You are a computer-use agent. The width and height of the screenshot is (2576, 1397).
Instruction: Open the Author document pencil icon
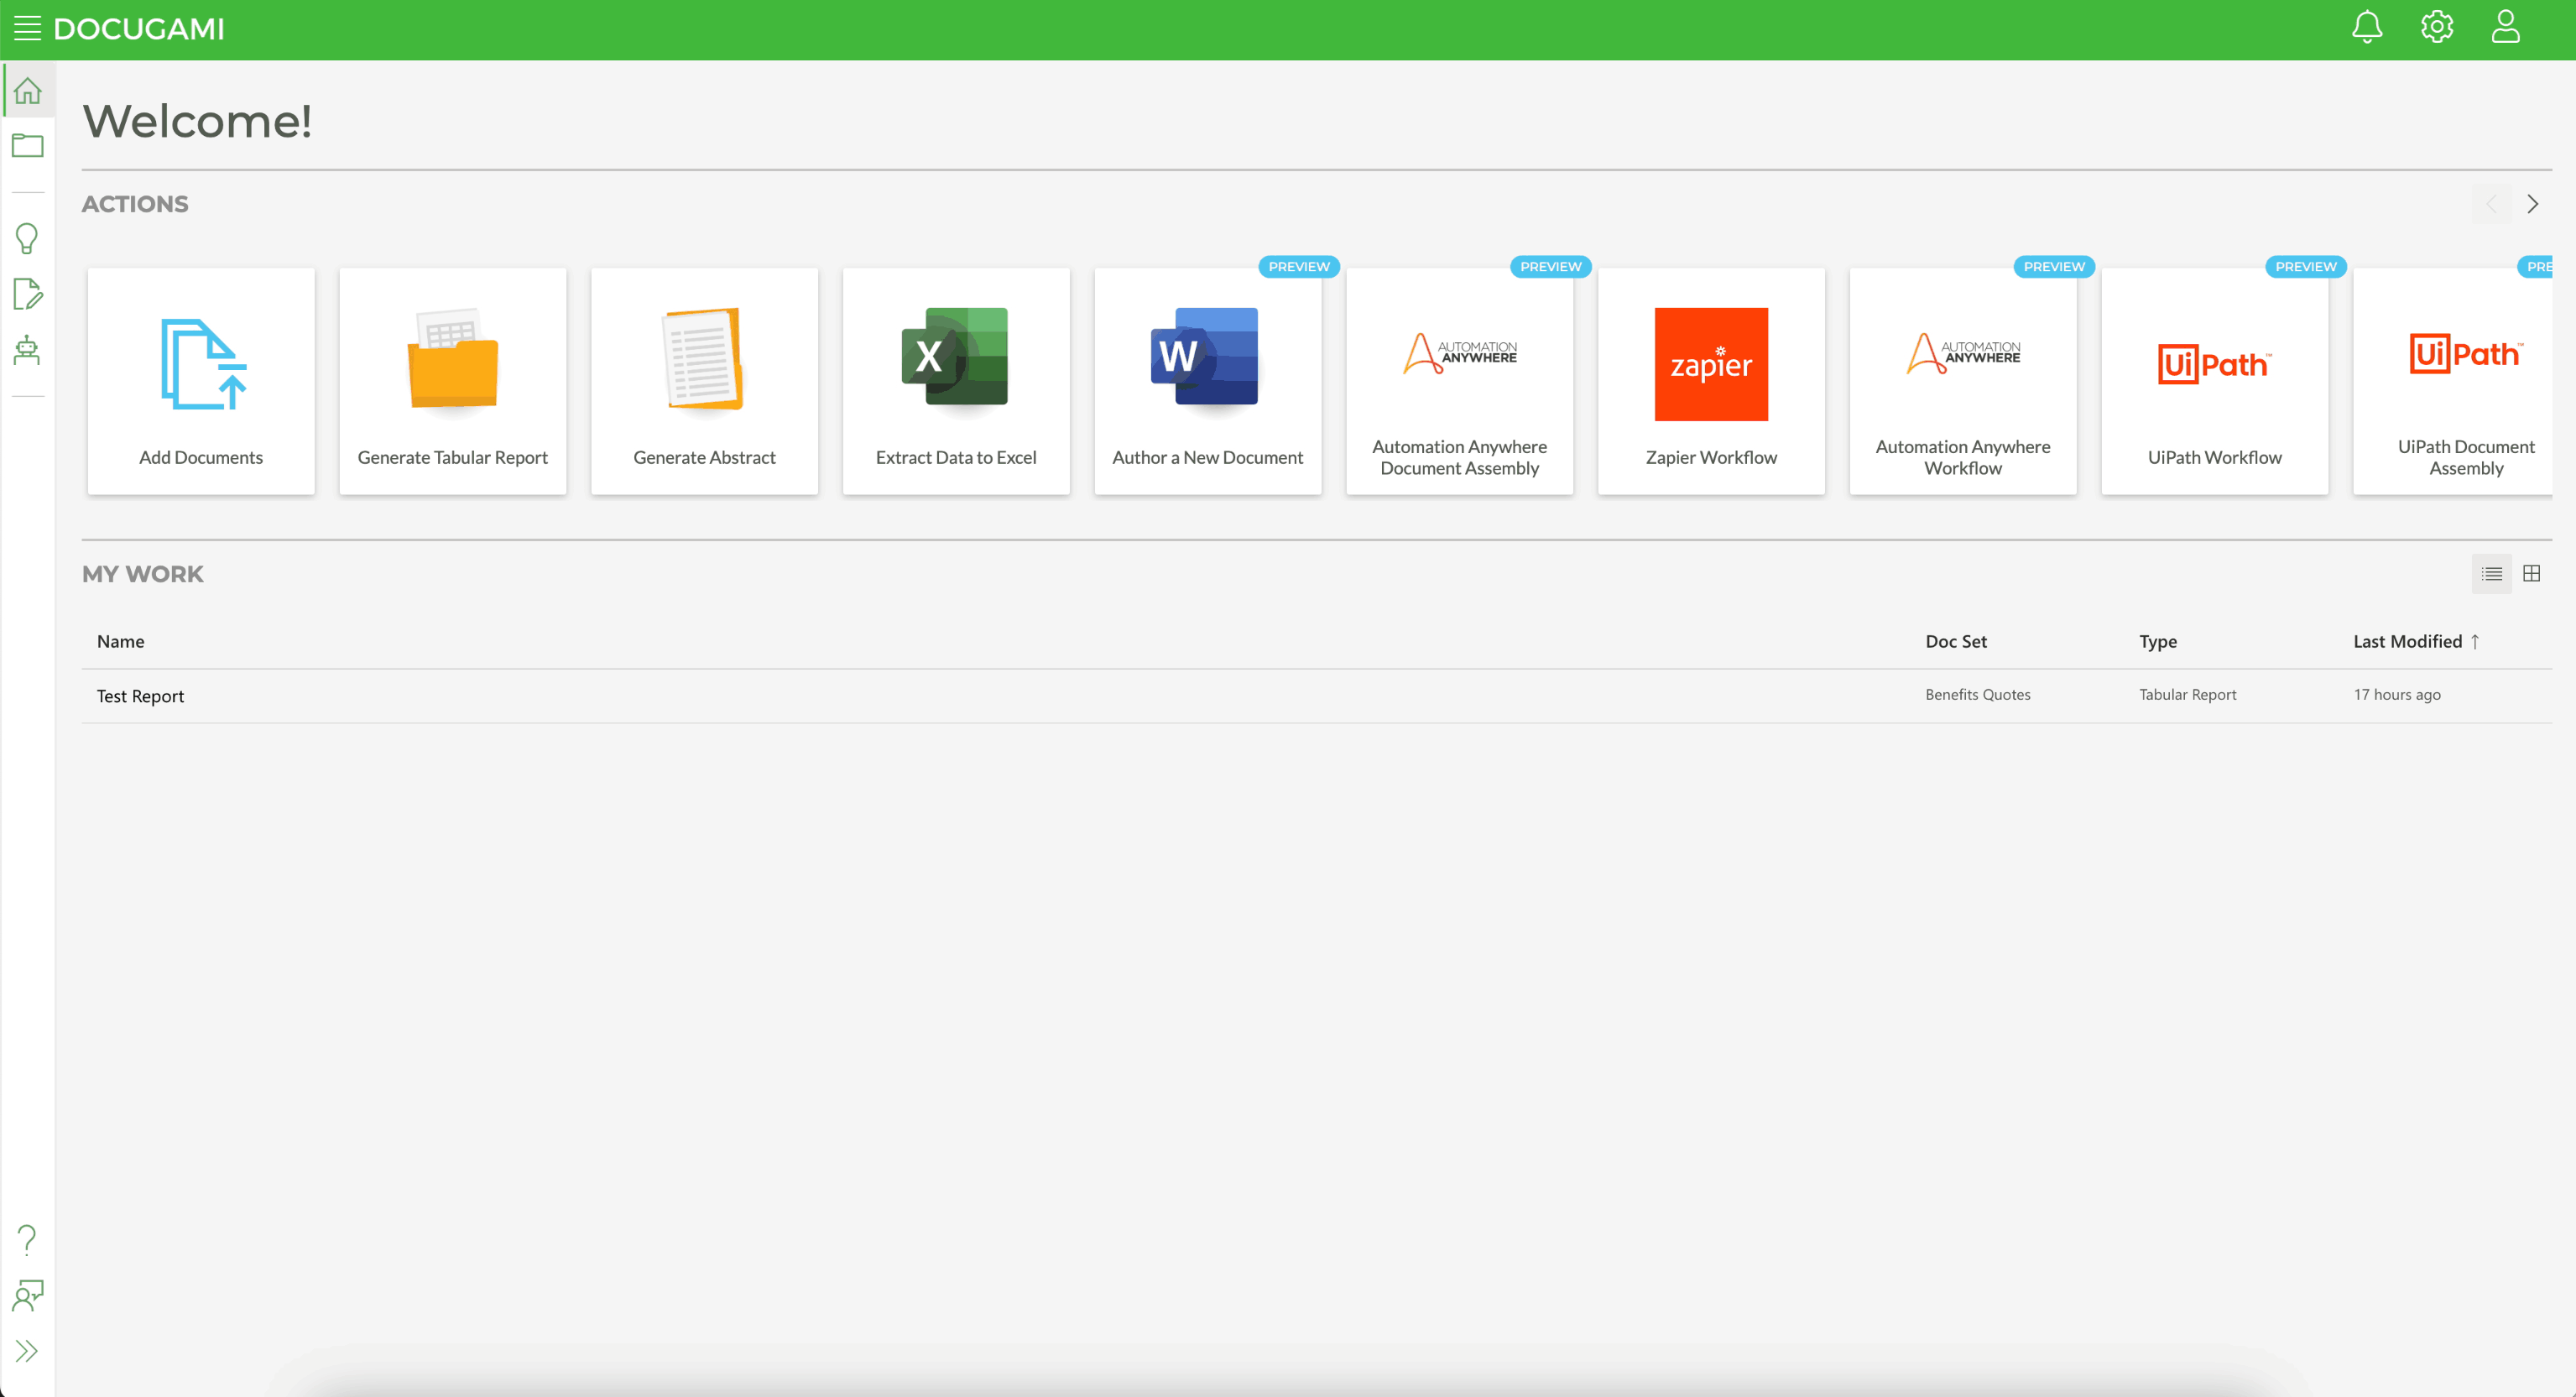click(27, 294)
